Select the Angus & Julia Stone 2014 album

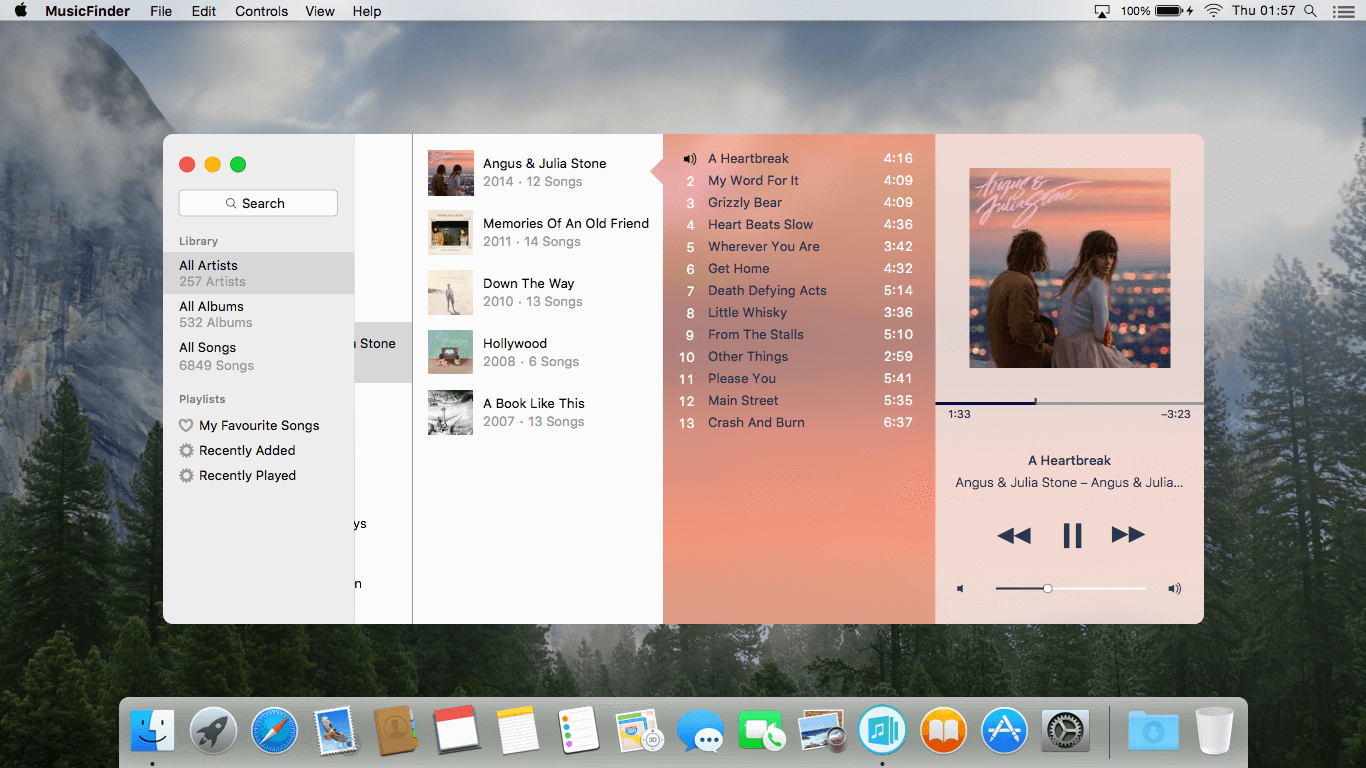[x=538, y=172]
